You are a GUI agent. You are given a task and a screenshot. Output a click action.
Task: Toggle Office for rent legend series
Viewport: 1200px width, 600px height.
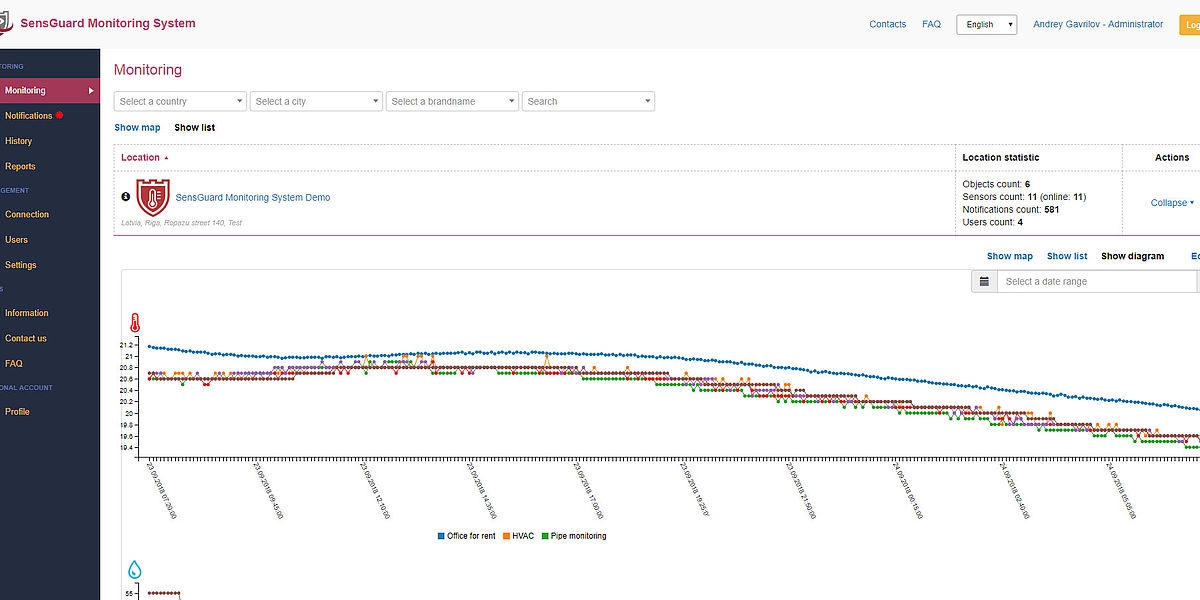[466, 536]
